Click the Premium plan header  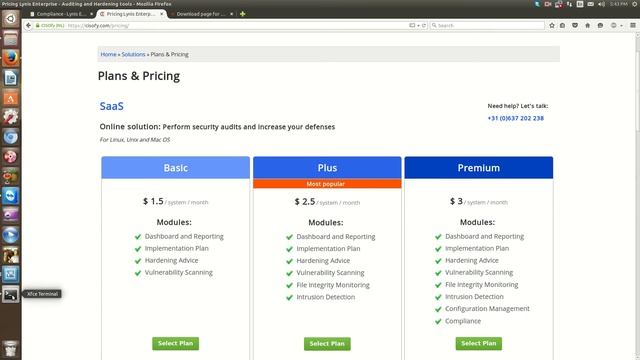point(479,168)
